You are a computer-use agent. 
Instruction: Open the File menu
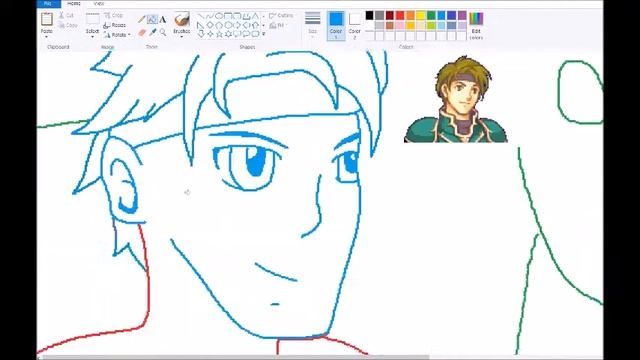pyautogui.click(x=49, y=3)
